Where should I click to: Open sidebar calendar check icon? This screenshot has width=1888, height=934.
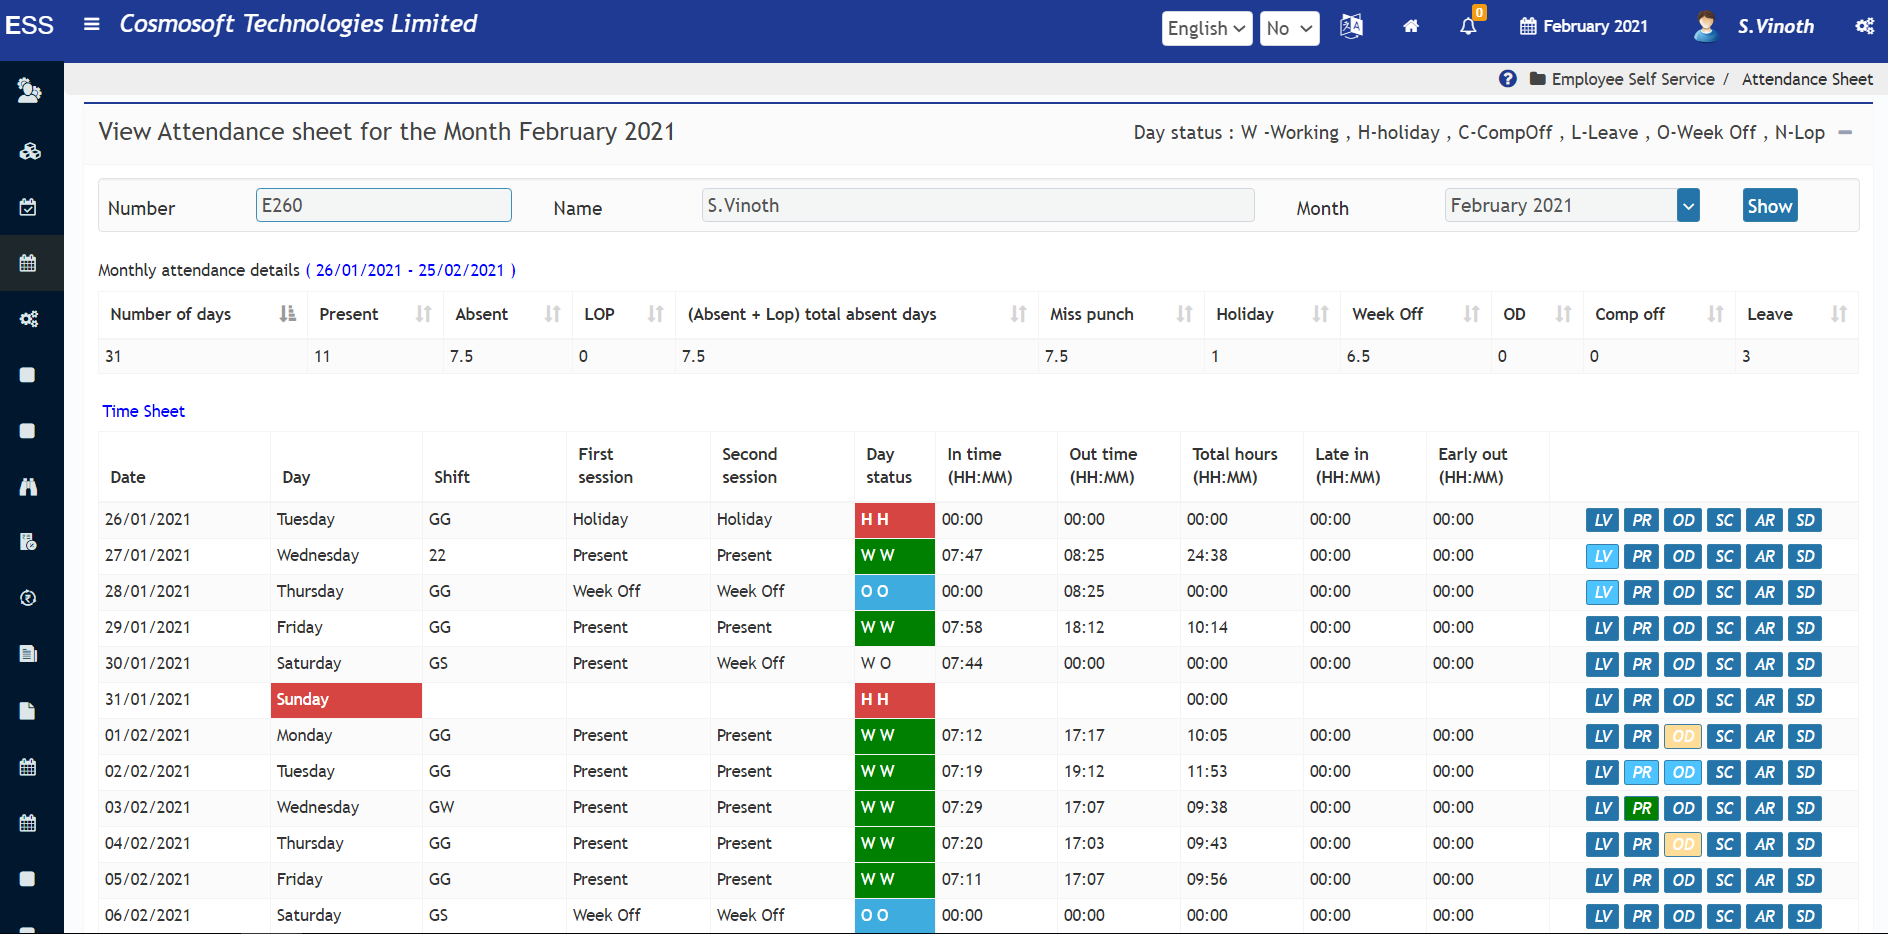(x=28, y=207)
